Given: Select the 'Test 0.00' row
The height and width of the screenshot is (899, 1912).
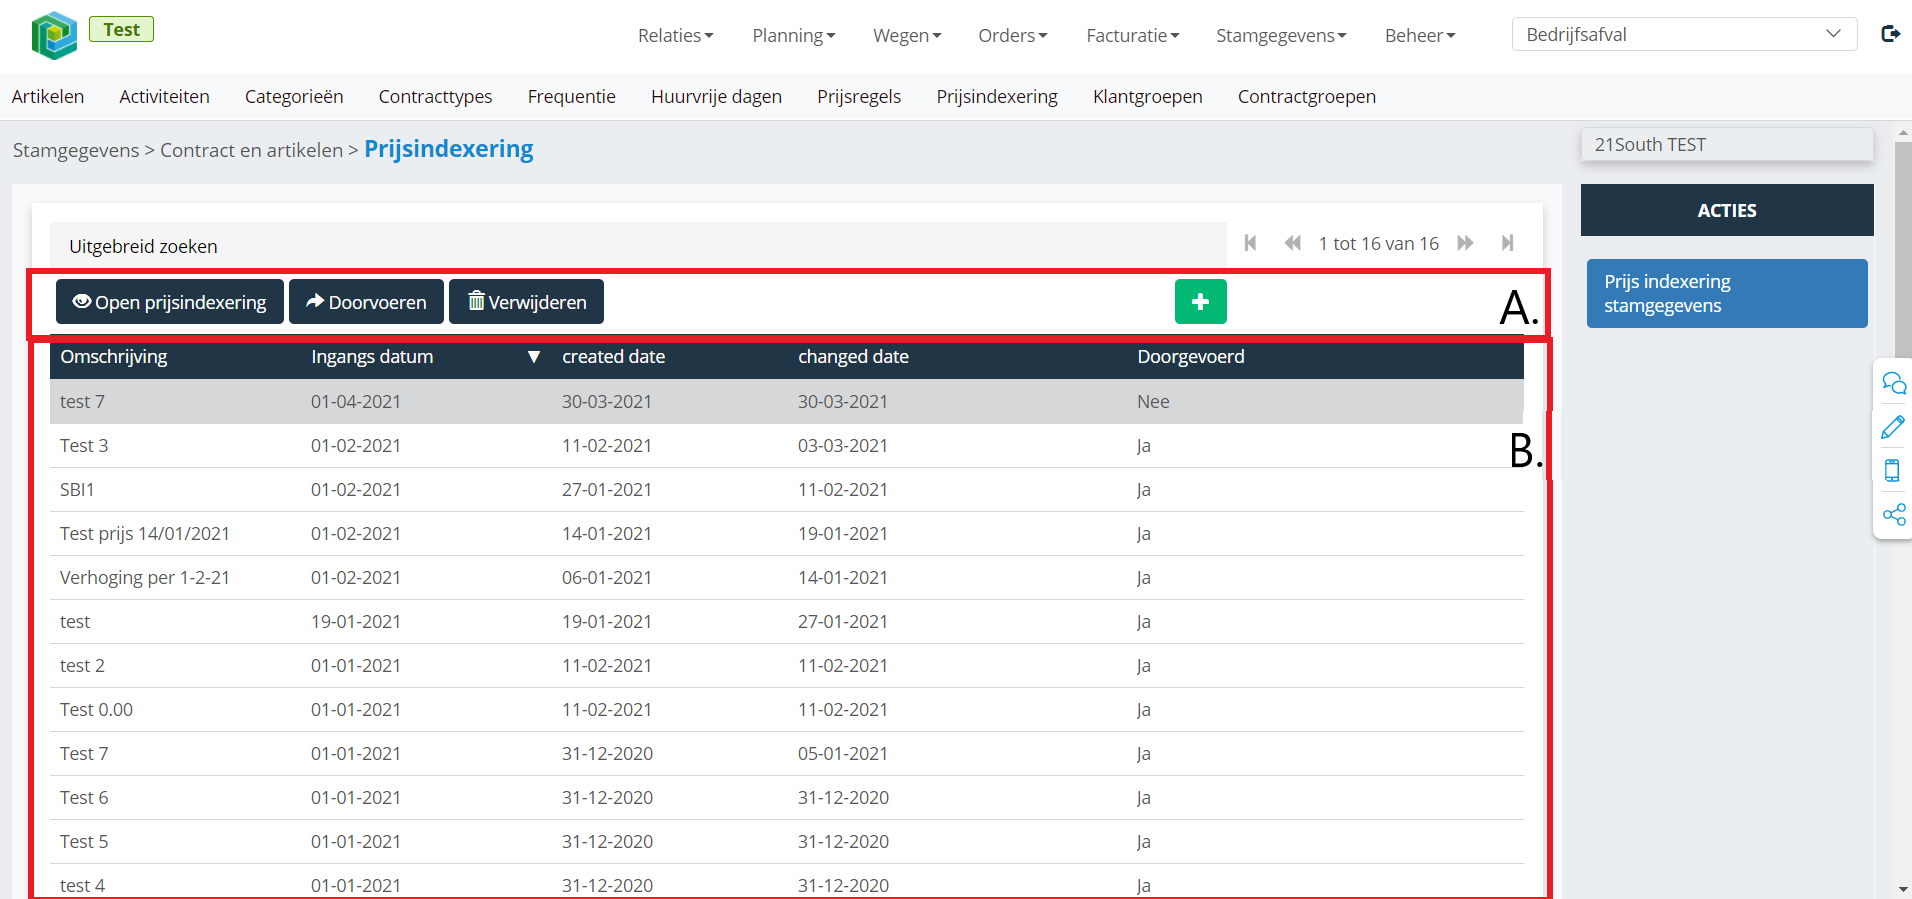Looking at the screenshot, I should click(x=787, y=709).
